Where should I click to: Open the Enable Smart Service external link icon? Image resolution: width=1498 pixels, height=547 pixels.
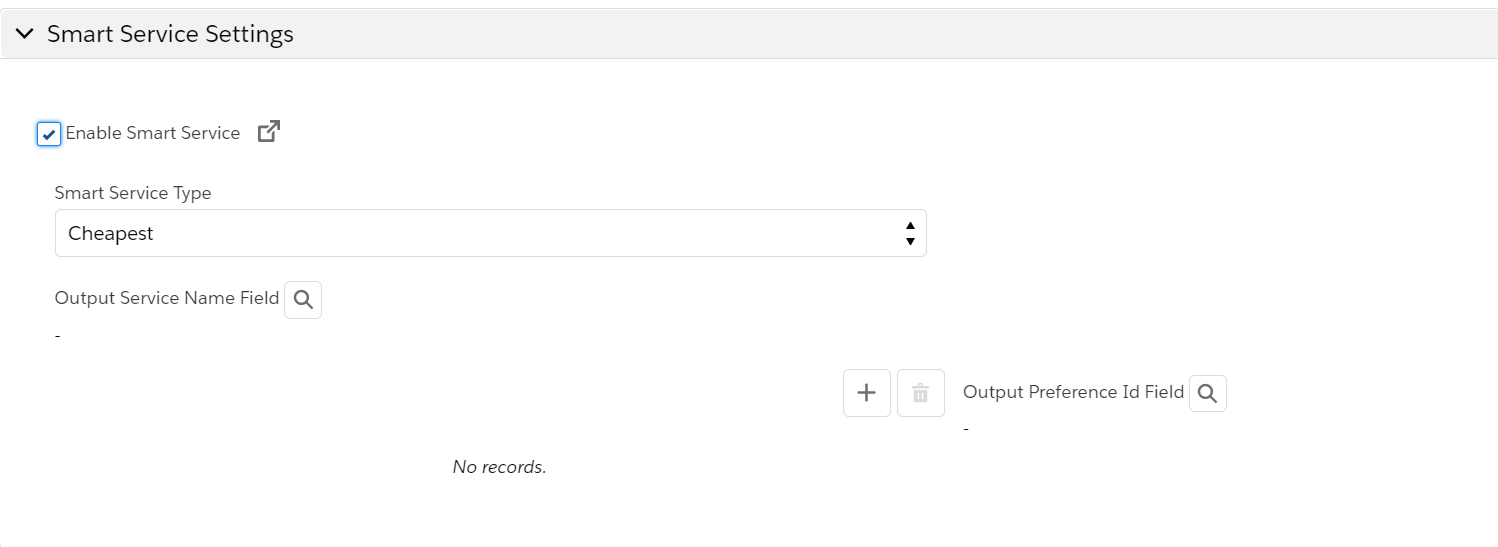click(x=269, y=132)
